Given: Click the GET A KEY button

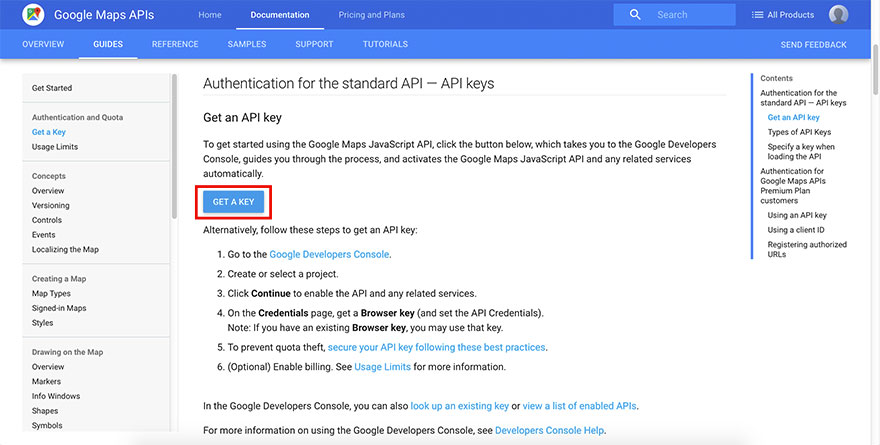Looking at the screenshot, I should coord(233,201).
